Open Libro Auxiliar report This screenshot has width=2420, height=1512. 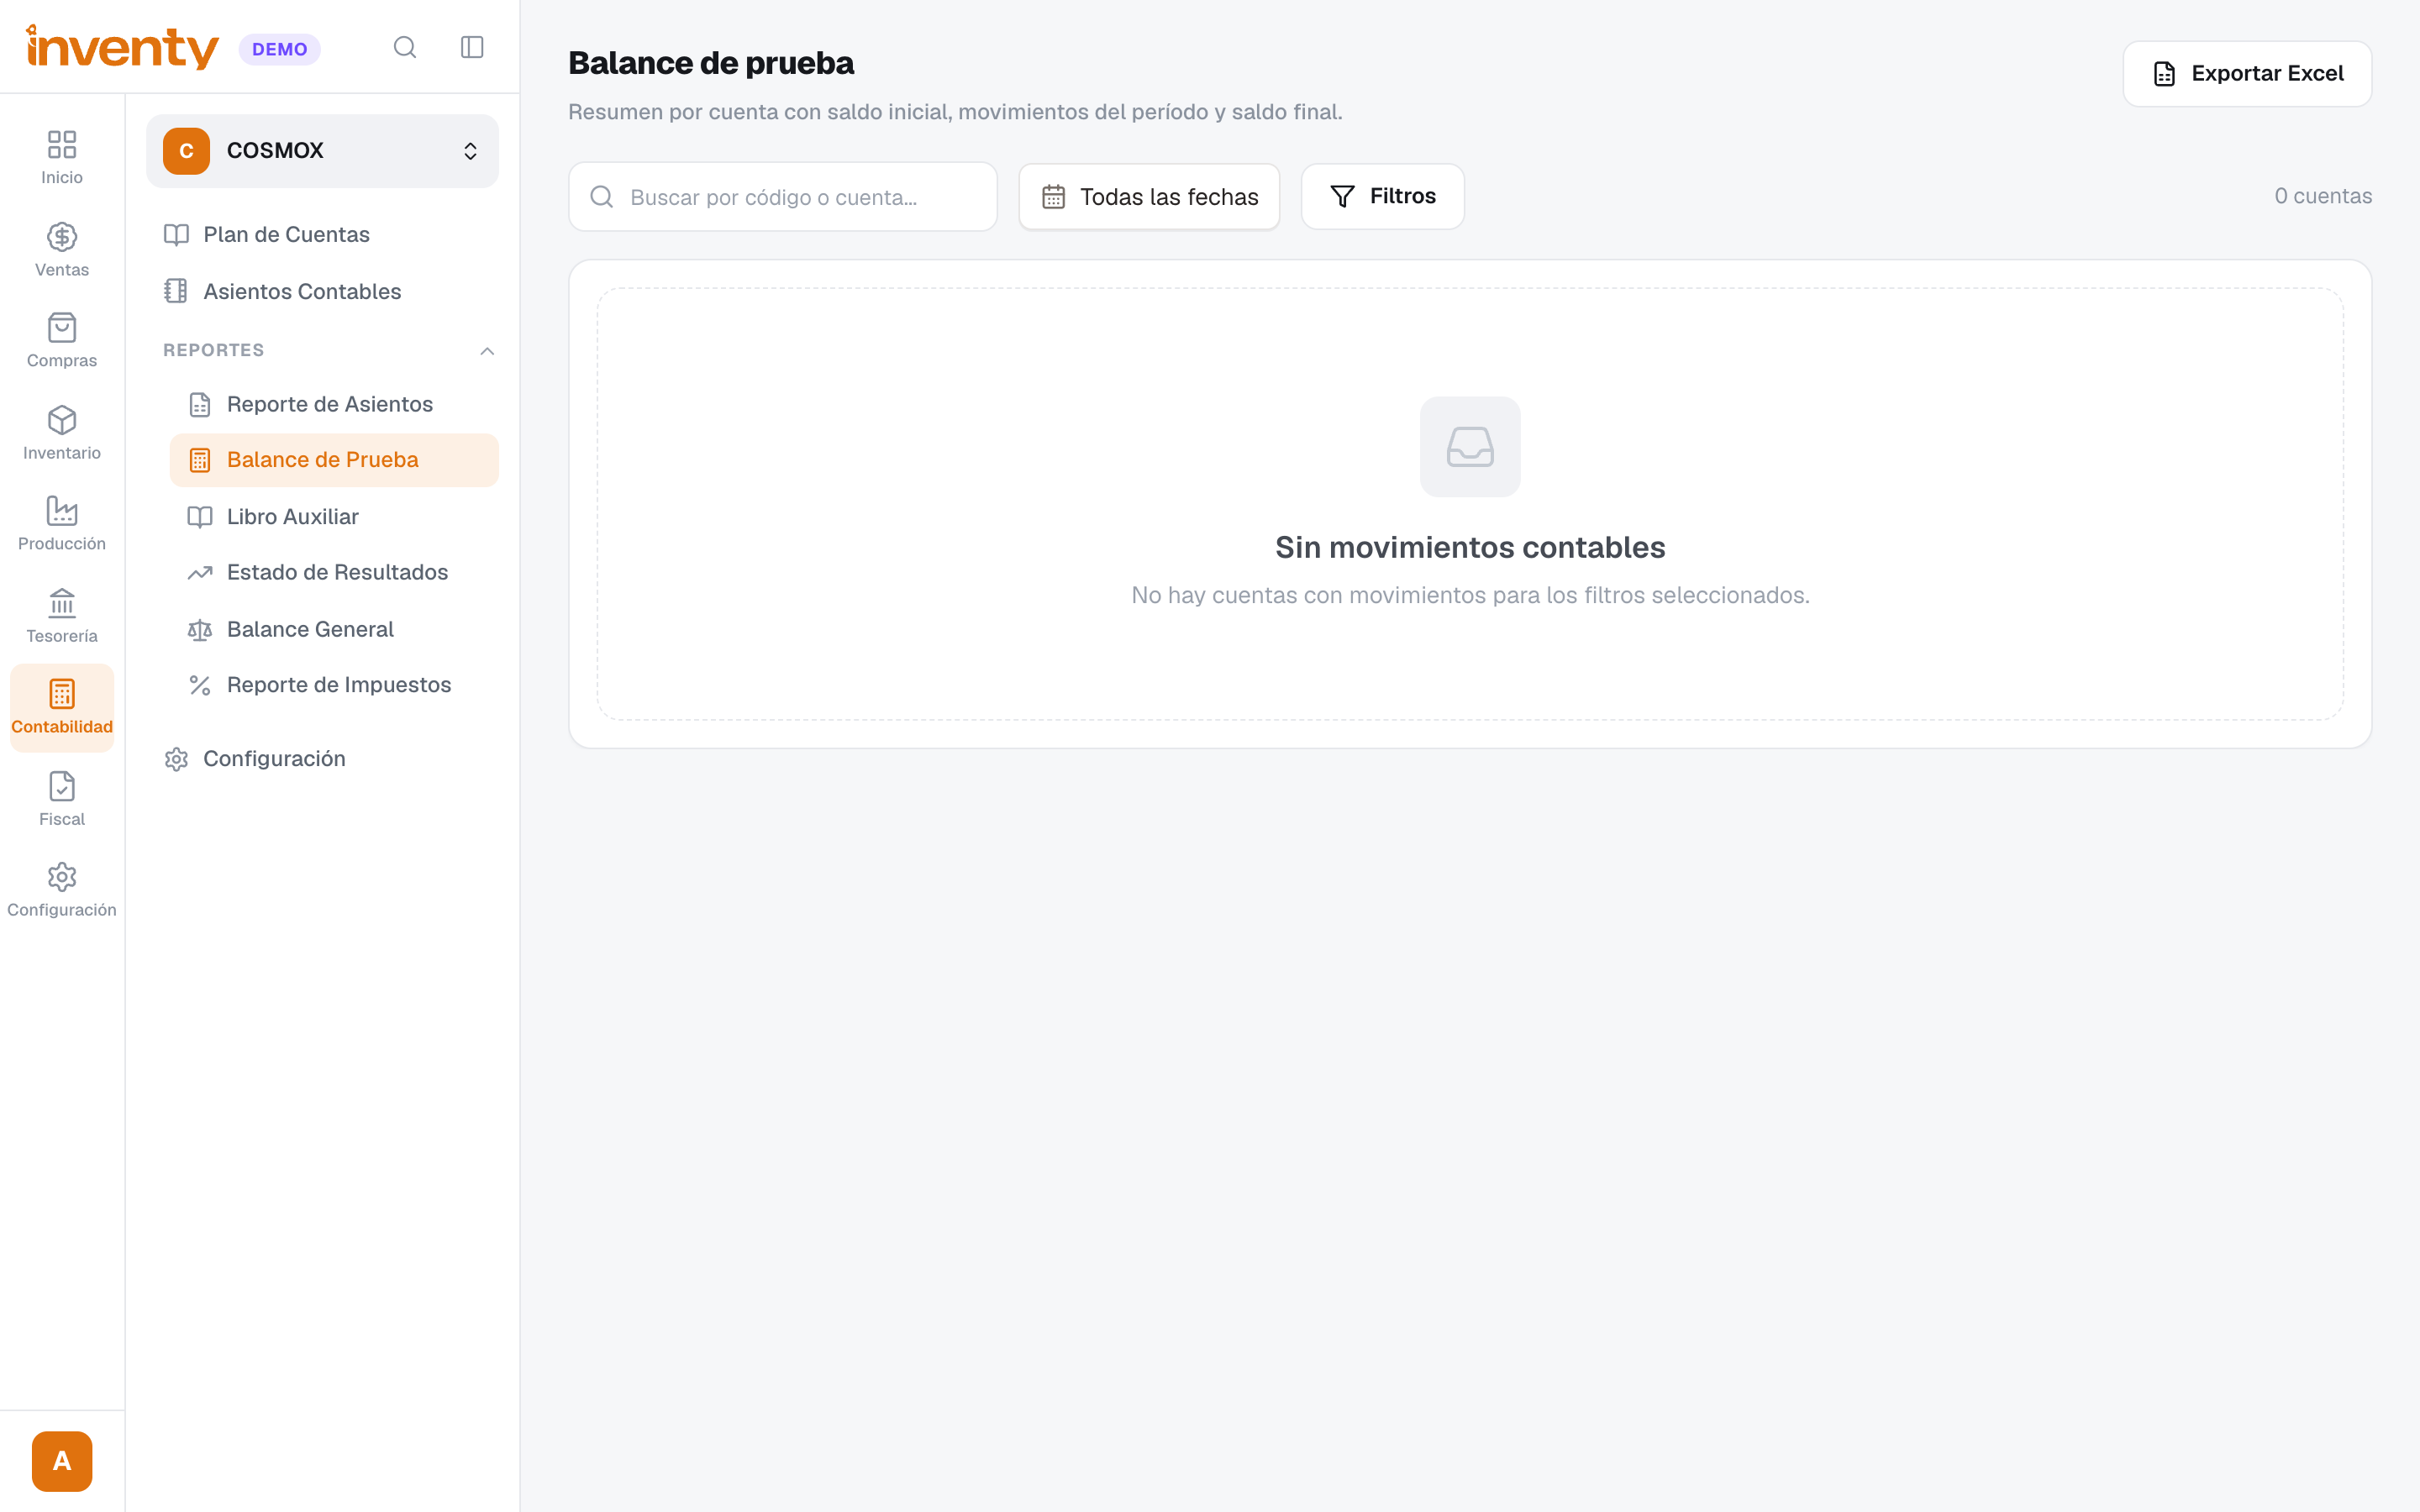pos(334,517)
